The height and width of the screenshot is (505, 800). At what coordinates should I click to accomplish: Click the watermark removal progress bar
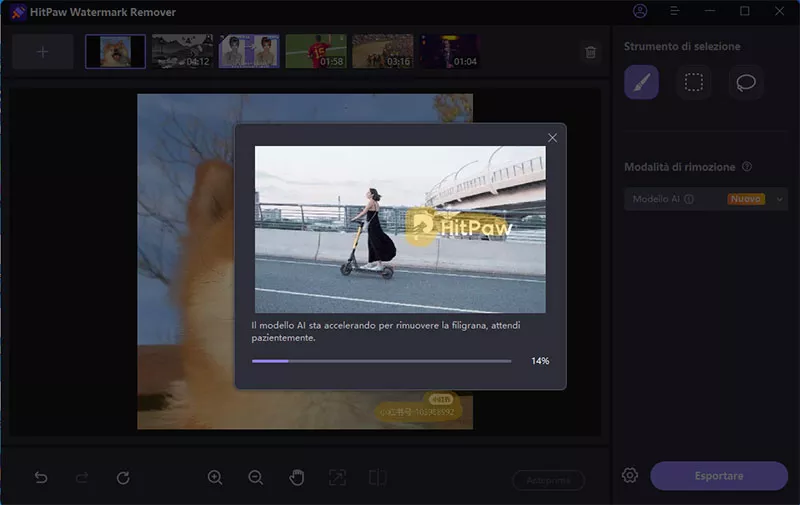[381, 361]
